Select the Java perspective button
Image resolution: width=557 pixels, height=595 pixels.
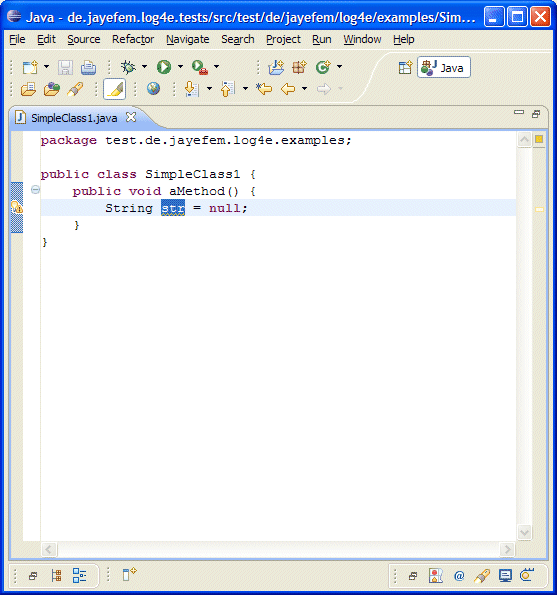pyautogui.click(x=444, y=68)
